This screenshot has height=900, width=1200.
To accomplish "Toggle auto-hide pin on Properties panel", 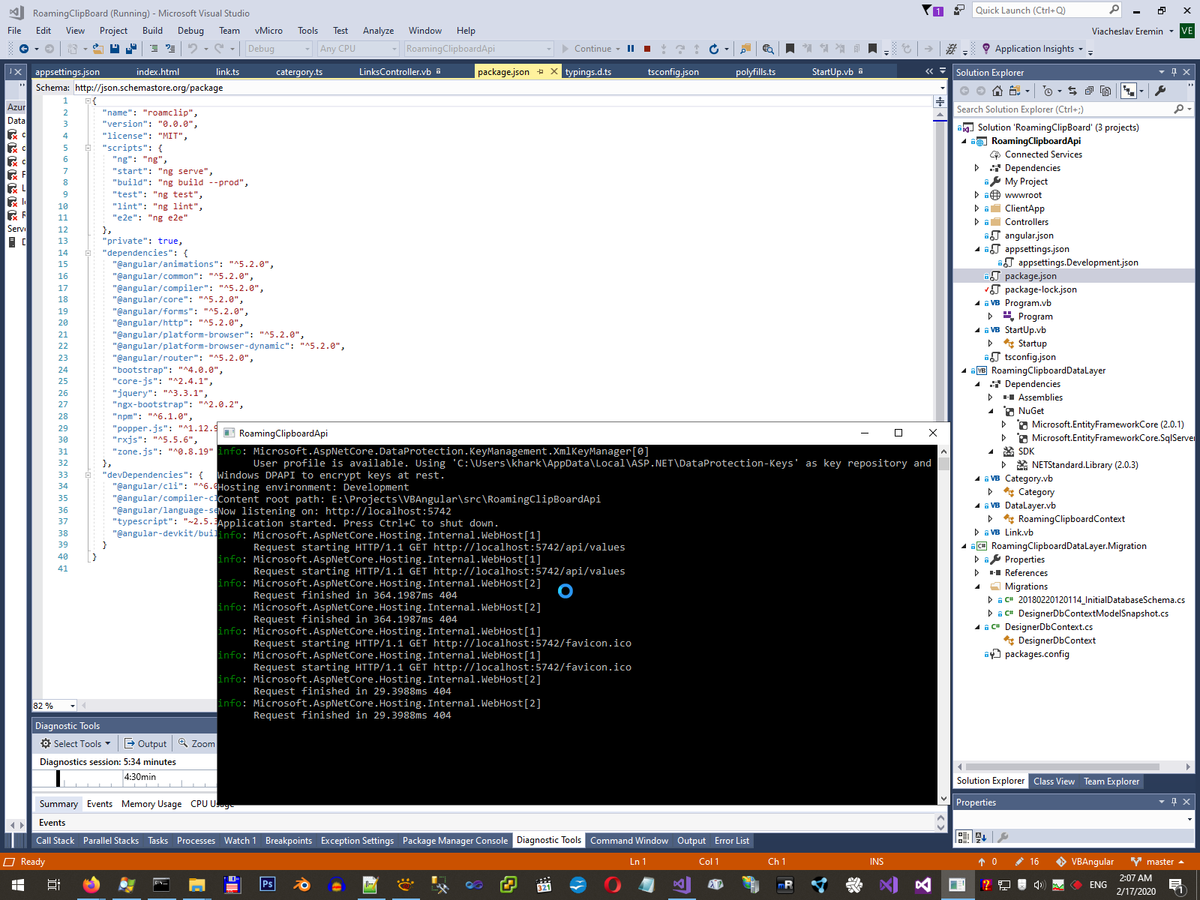I will (1172, 802).
